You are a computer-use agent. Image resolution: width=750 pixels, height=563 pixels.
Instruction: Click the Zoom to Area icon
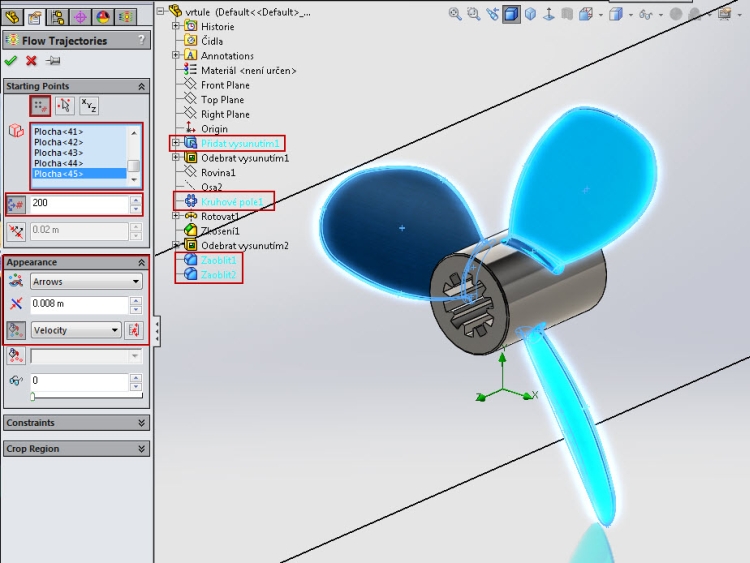pos(474,14)
